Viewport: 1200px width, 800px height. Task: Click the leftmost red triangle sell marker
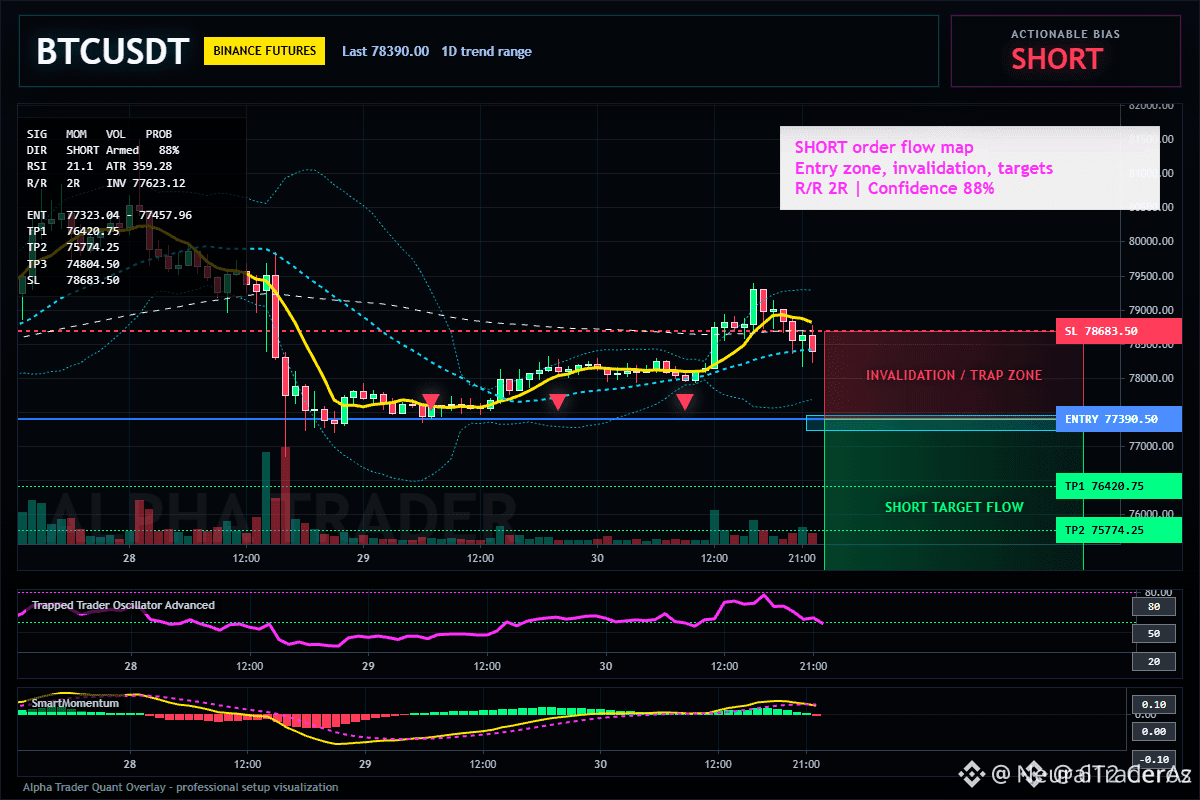pos(430,402)
